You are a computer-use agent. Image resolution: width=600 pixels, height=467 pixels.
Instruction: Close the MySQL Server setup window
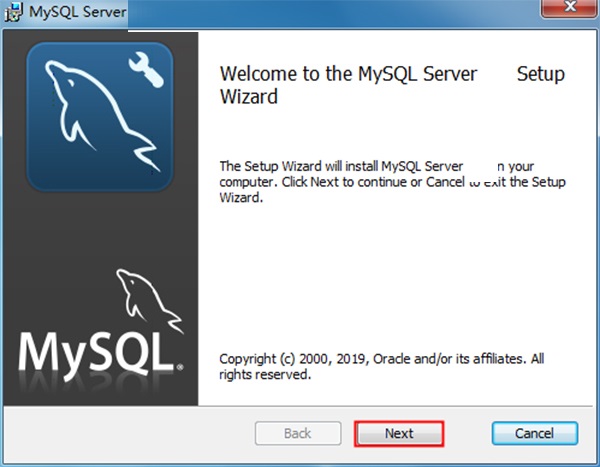coord(570,8)
